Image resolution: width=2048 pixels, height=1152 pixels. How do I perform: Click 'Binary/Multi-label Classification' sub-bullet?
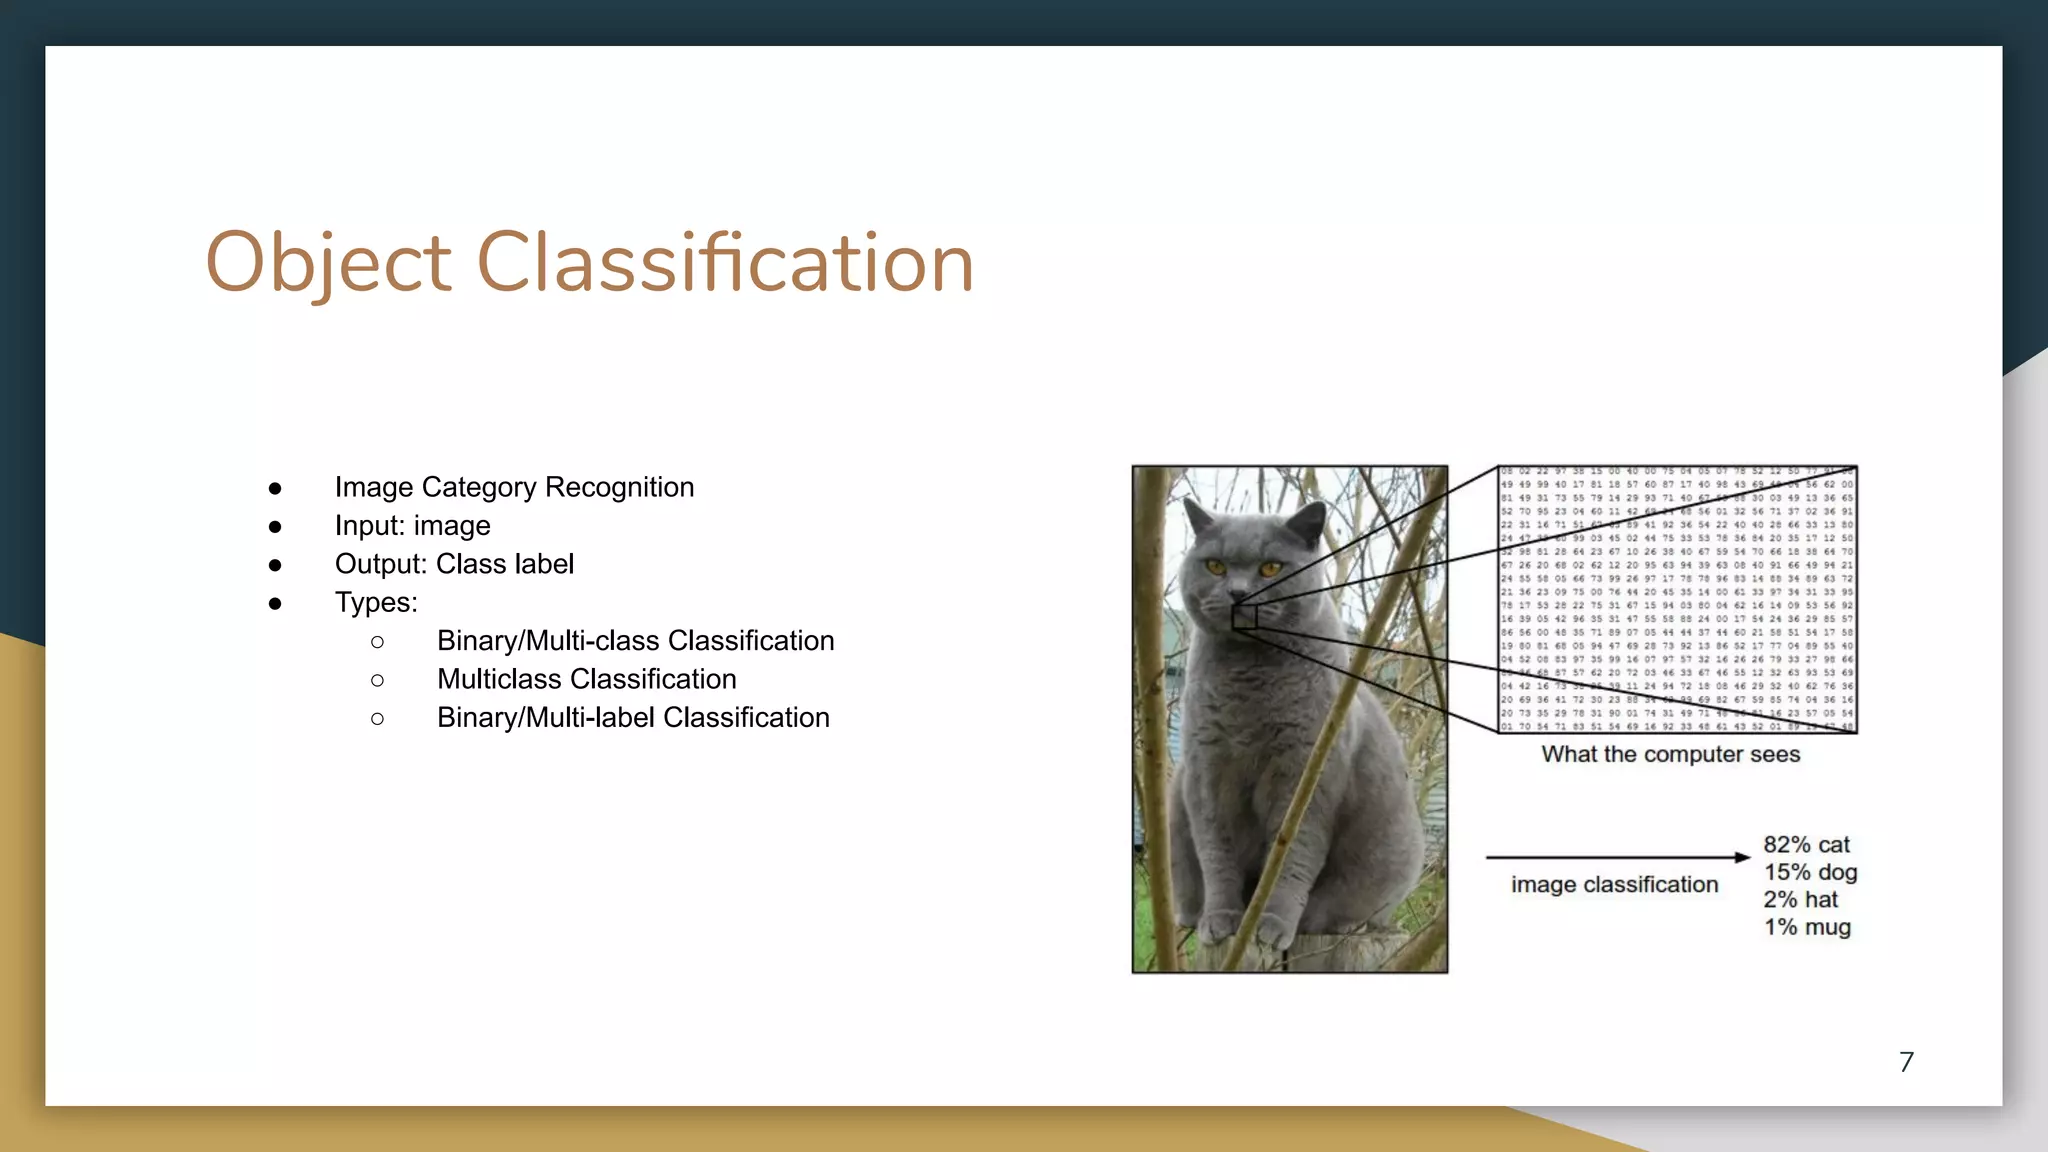633,718
